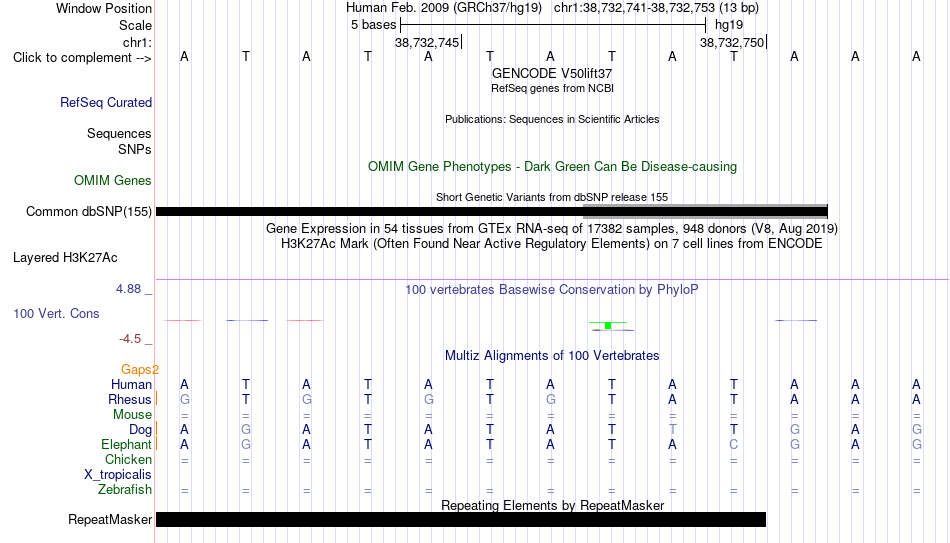Open the OMIM Genes track label

tap(113, 181)
